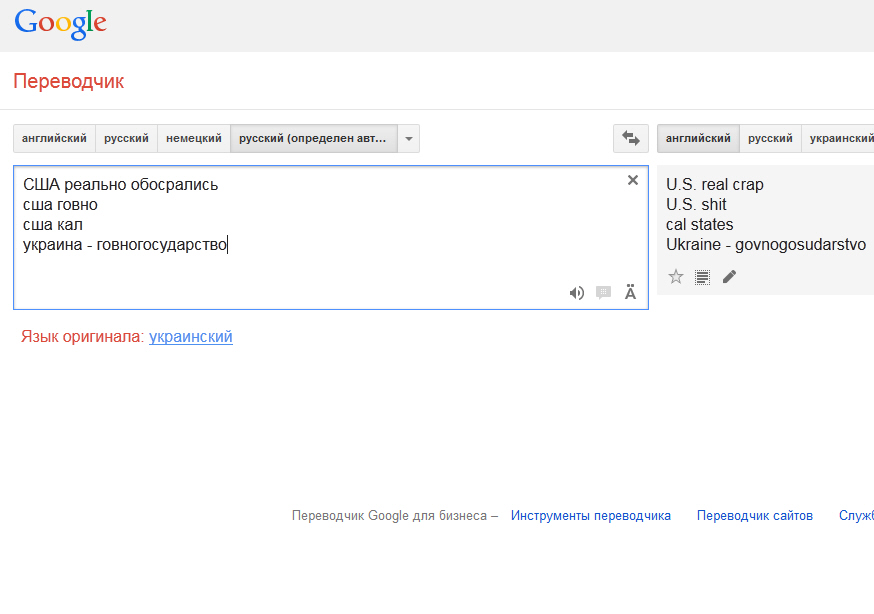874x614 pixels.
Task: Open the virtual keyboard Ä icon
Action: coord(630,293)
